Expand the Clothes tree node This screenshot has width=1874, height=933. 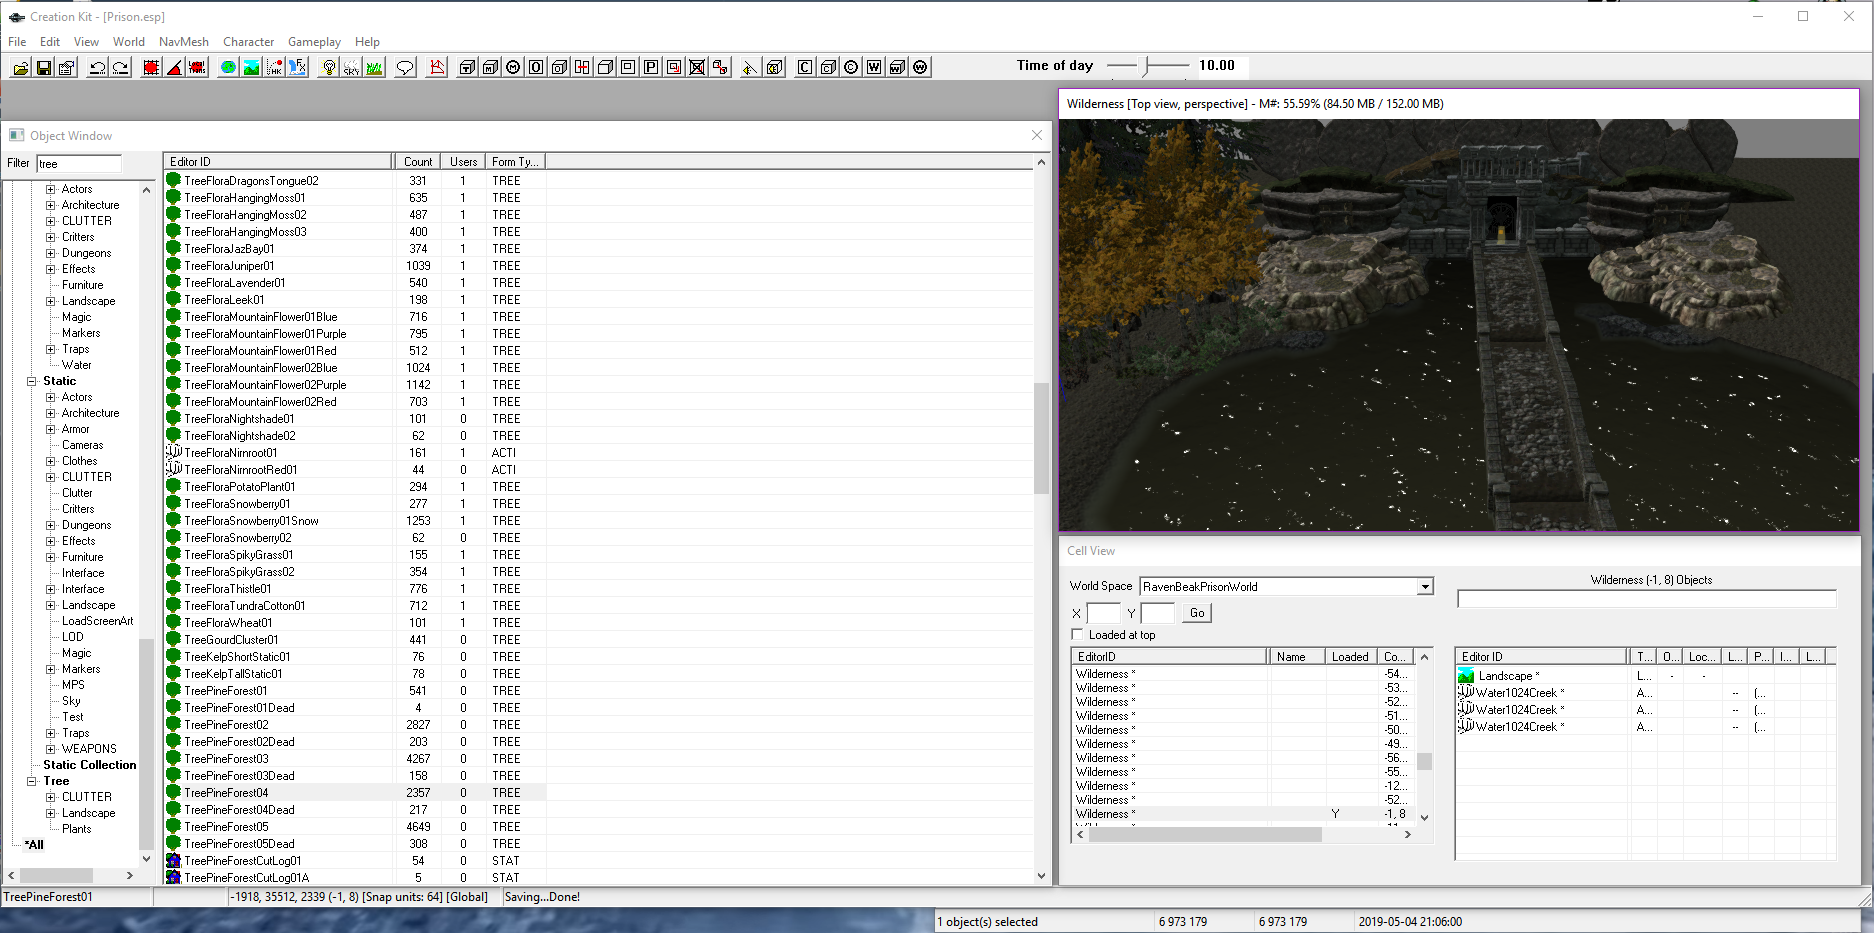(51, 461)
